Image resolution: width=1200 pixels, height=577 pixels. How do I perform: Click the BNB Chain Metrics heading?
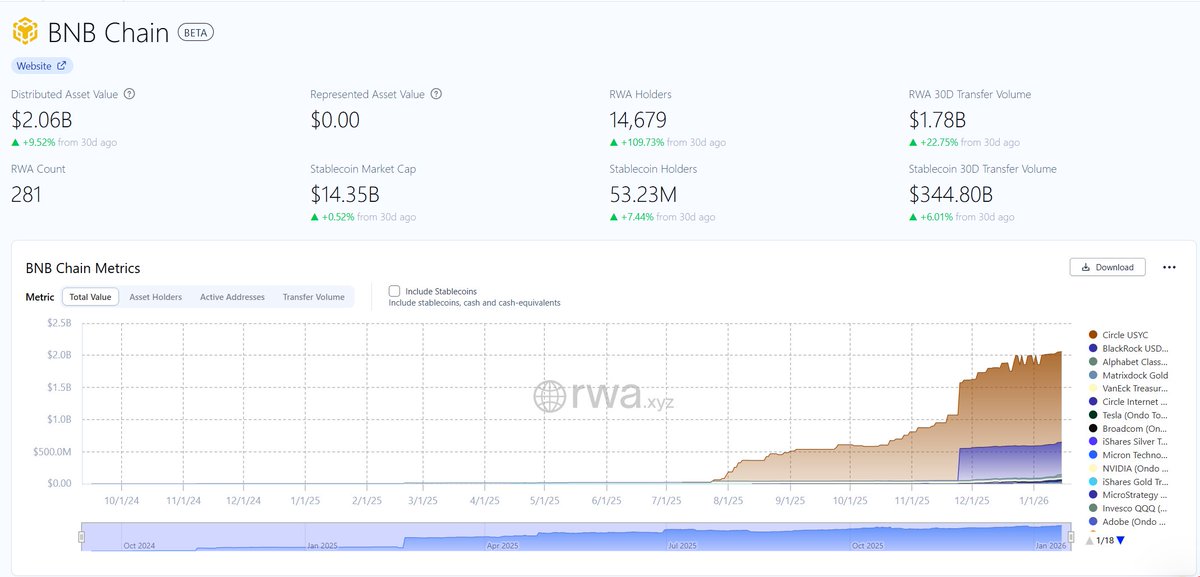coord(83,268)
